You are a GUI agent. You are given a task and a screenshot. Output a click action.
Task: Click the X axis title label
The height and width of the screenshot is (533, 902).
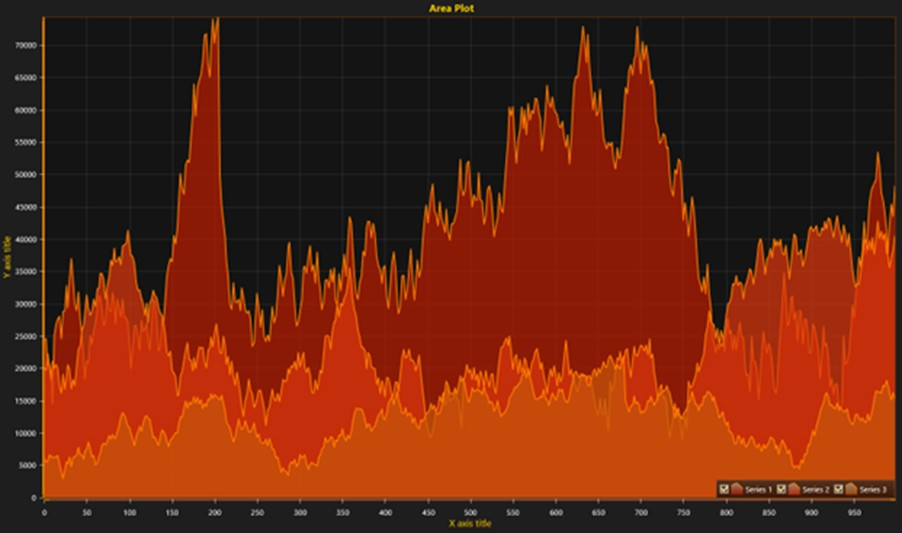470,524
